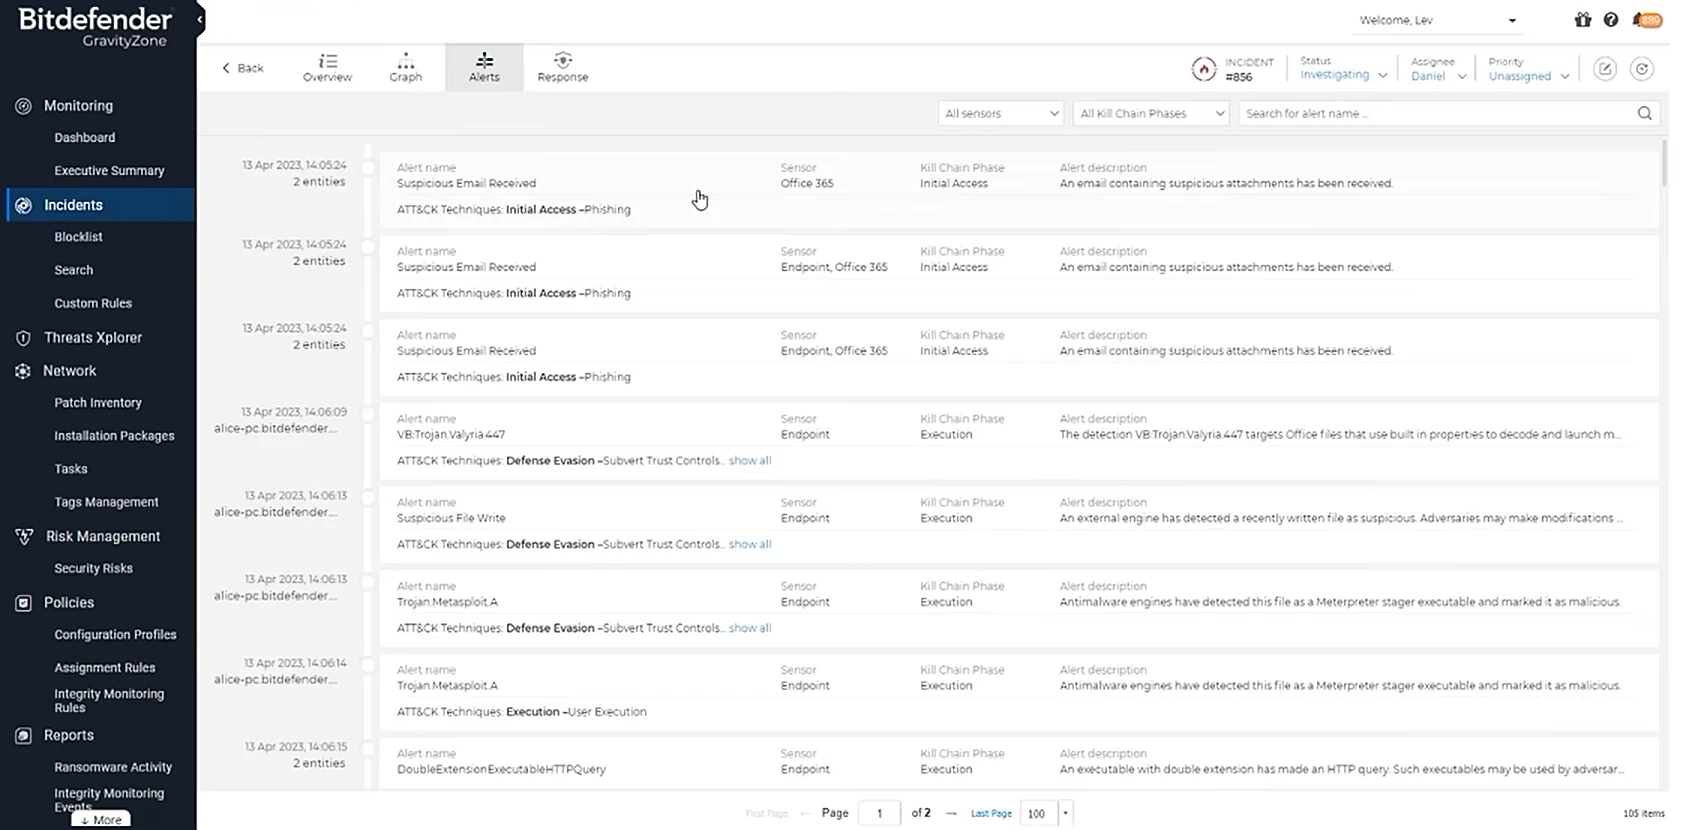Open Tags Management in the sidebar
Screen dimensions: 1681x830
click(106, 502)
